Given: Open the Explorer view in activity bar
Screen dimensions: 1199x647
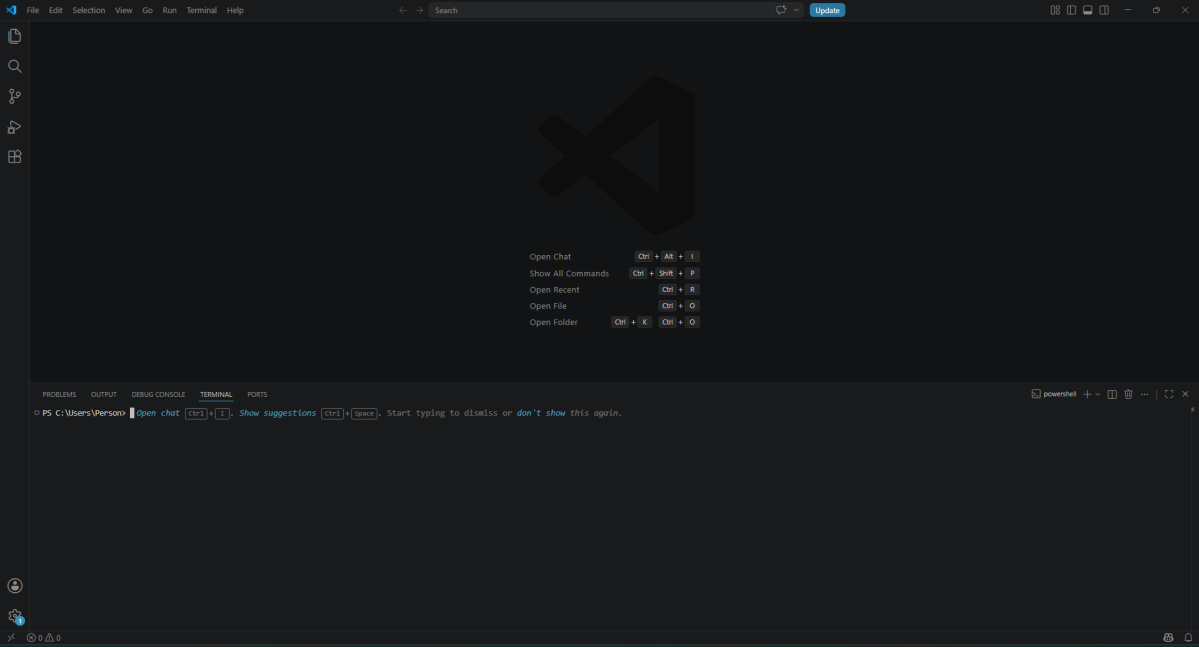Looking at the screenshot, I should point(15,36).
